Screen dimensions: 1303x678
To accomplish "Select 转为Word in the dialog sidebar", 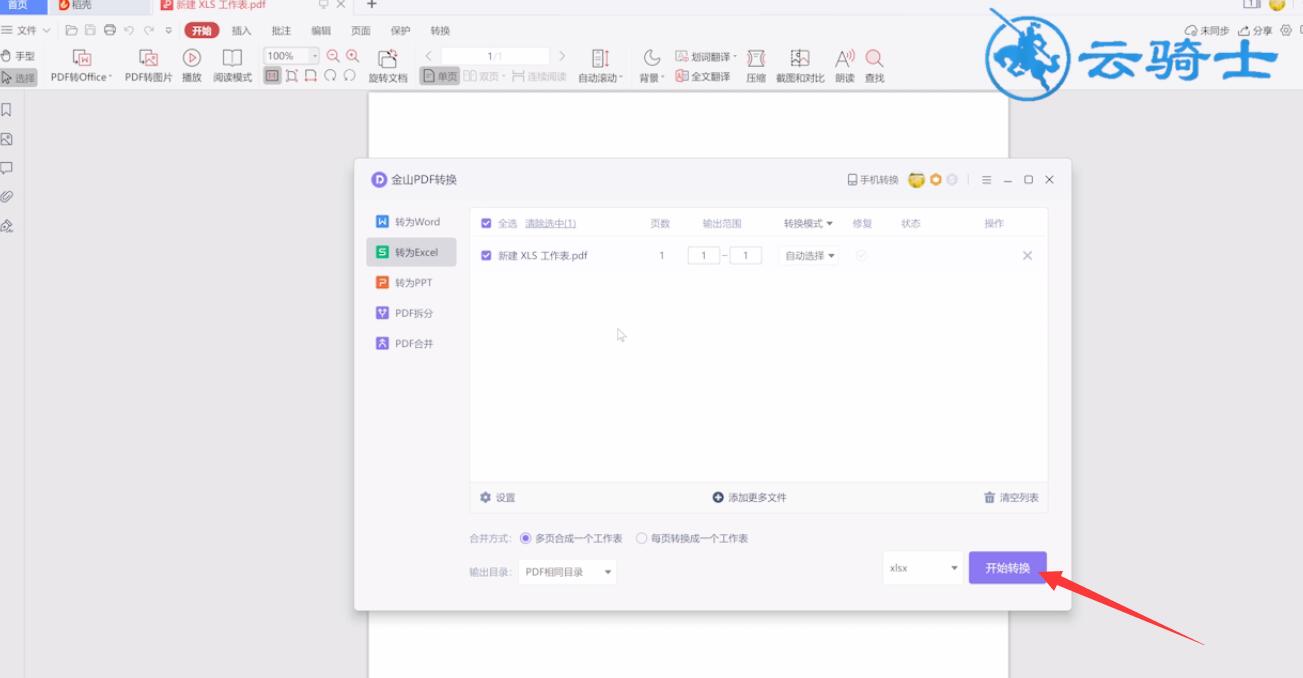I will [x=411, y=222].
